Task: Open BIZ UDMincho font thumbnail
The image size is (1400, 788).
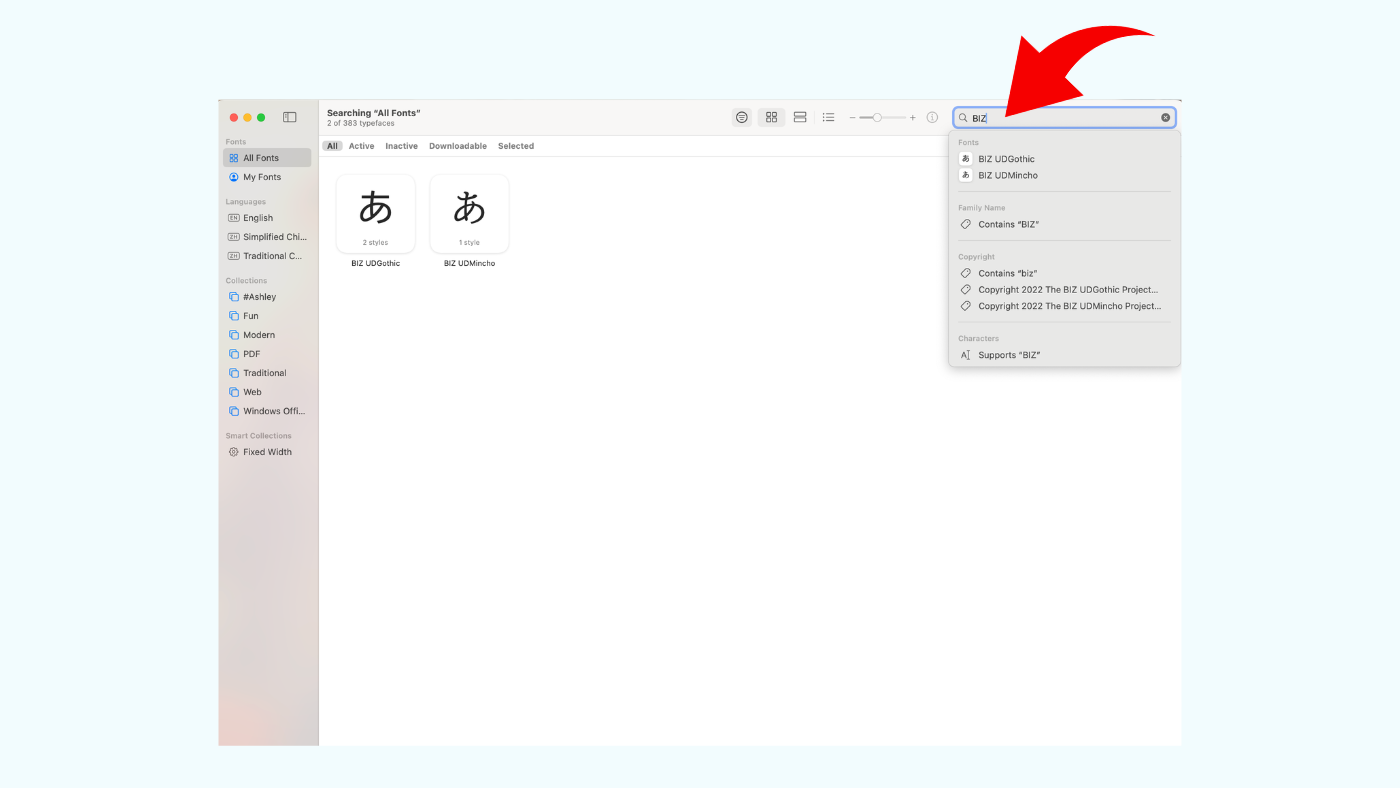Action: click(469, 214)
